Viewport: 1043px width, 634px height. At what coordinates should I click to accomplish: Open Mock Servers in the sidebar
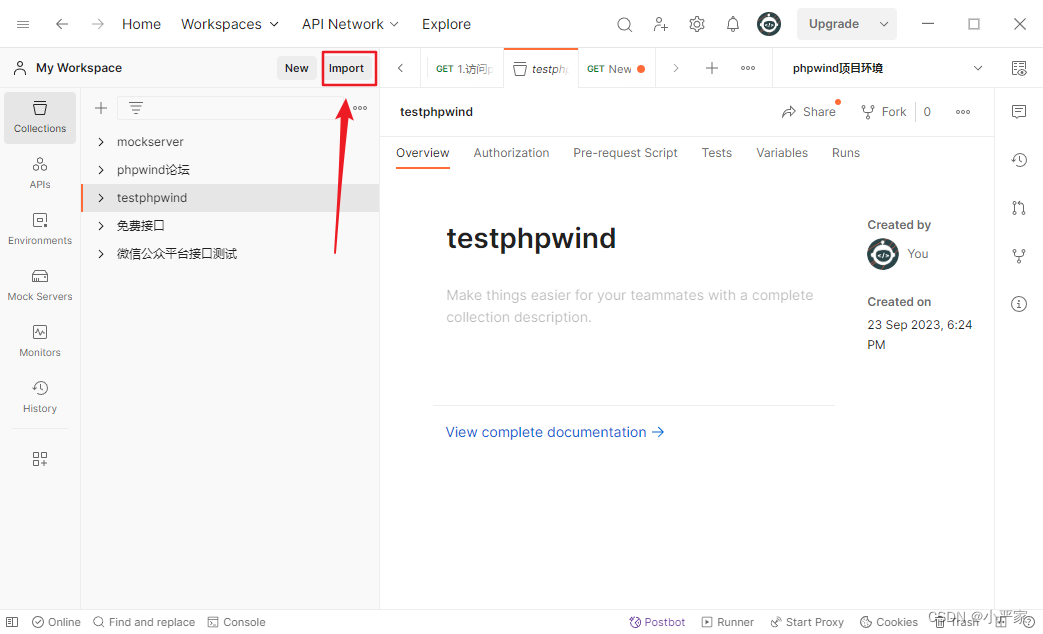[x=40, y=285]
